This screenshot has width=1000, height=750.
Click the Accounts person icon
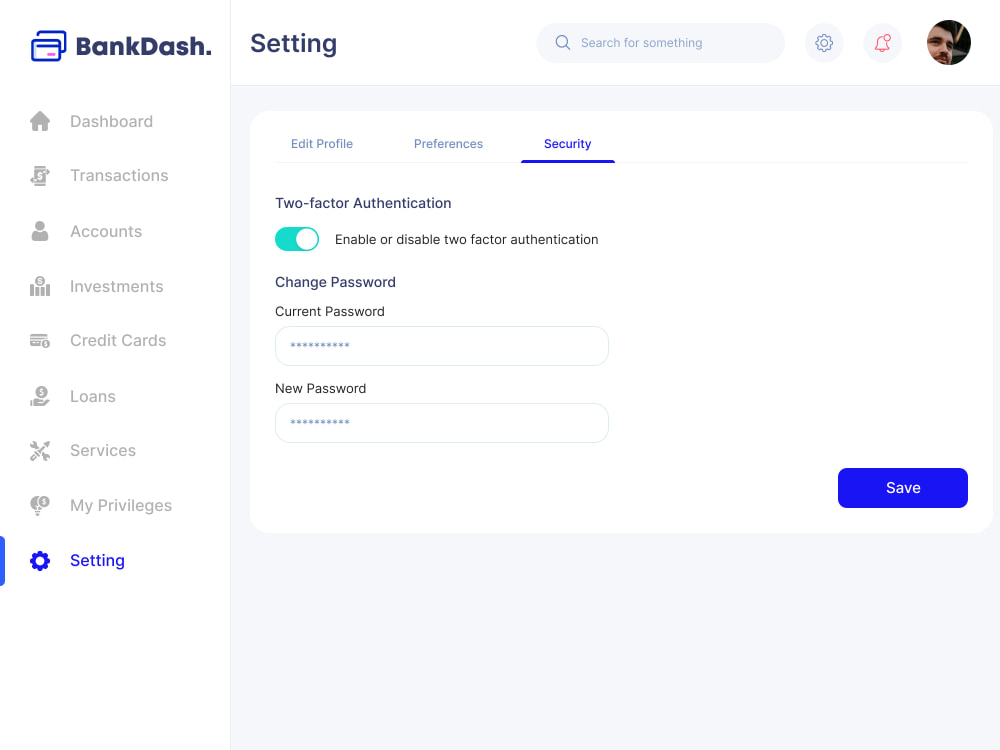click(40, 231)
